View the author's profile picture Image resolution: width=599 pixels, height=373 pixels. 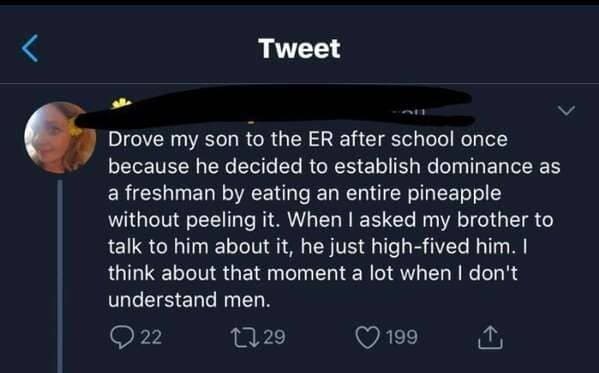(60, 137)
